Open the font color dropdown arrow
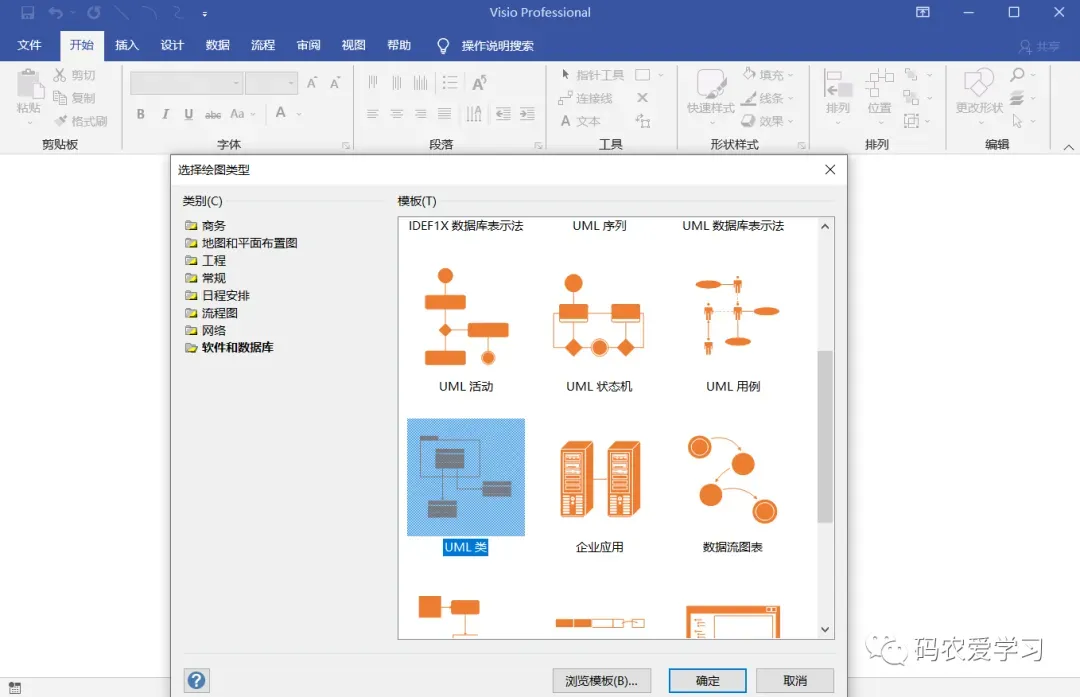Screen dimensions: 1080x697 299,114
